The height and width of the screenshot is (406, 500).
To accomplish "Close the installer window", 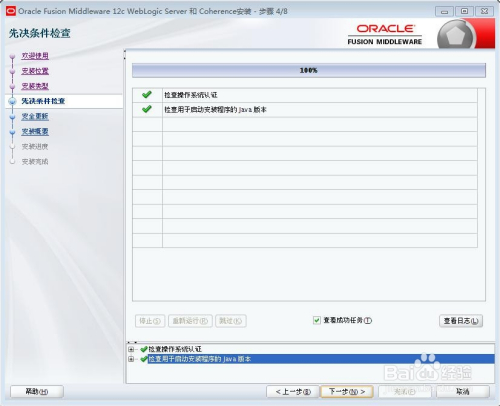I will (x=484, y=11).
